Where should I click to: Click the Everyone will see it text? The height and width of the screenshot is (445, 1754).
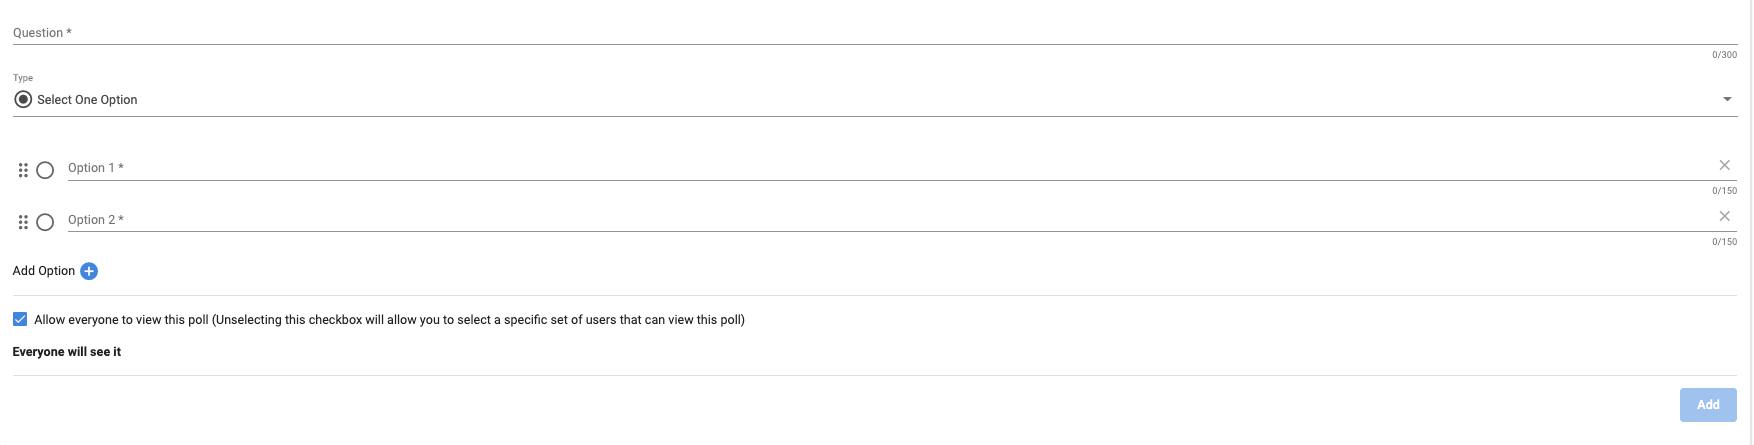click(67, 352)
